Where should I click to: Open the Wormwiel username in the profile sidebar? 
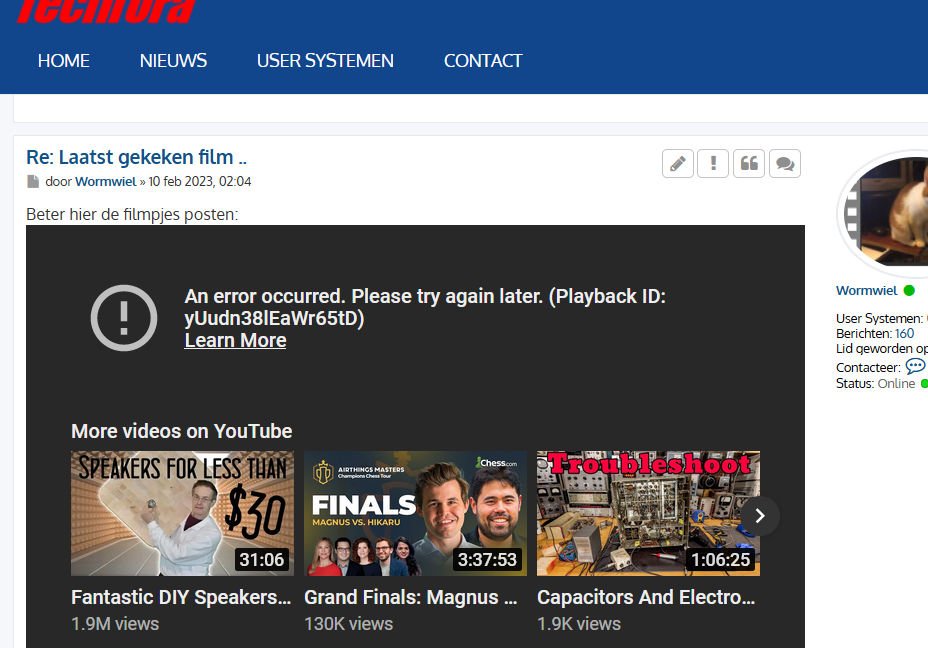click(866, 291)
